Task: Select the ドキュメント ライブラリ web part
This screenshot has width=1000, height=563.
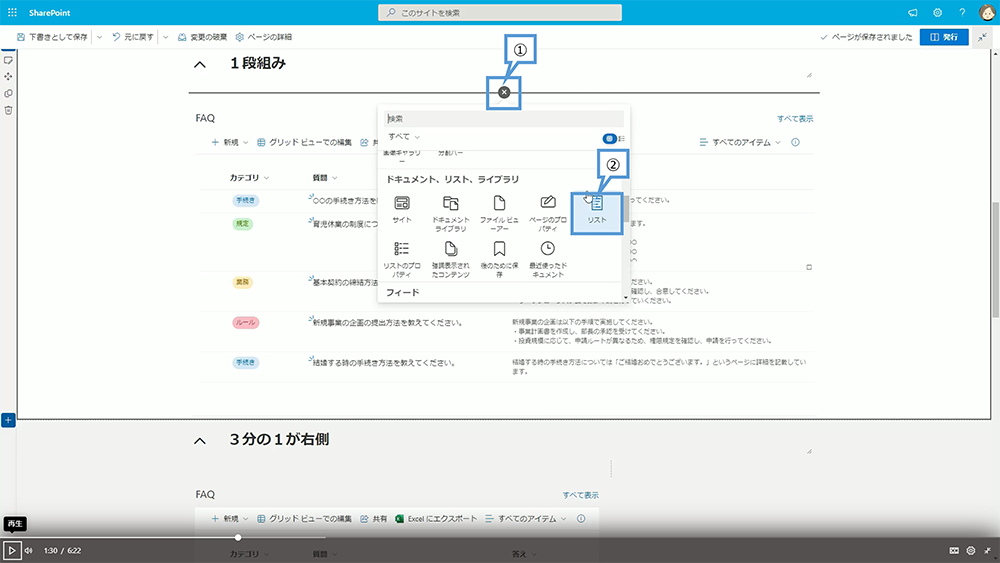Action: pos(451,213)
